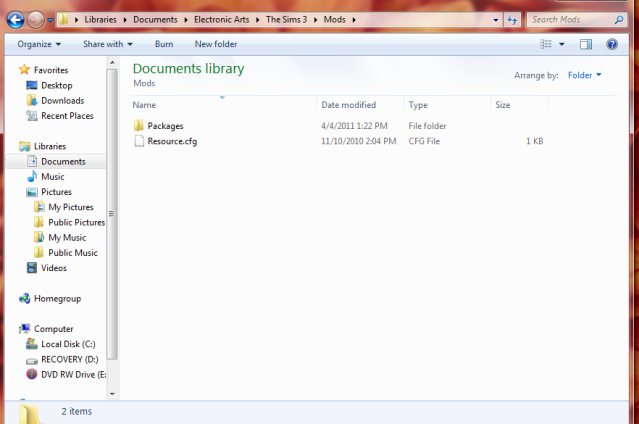Screen dimensions: 639x424
Task: Open the Share with menu
Action: [x=108, y=44]
